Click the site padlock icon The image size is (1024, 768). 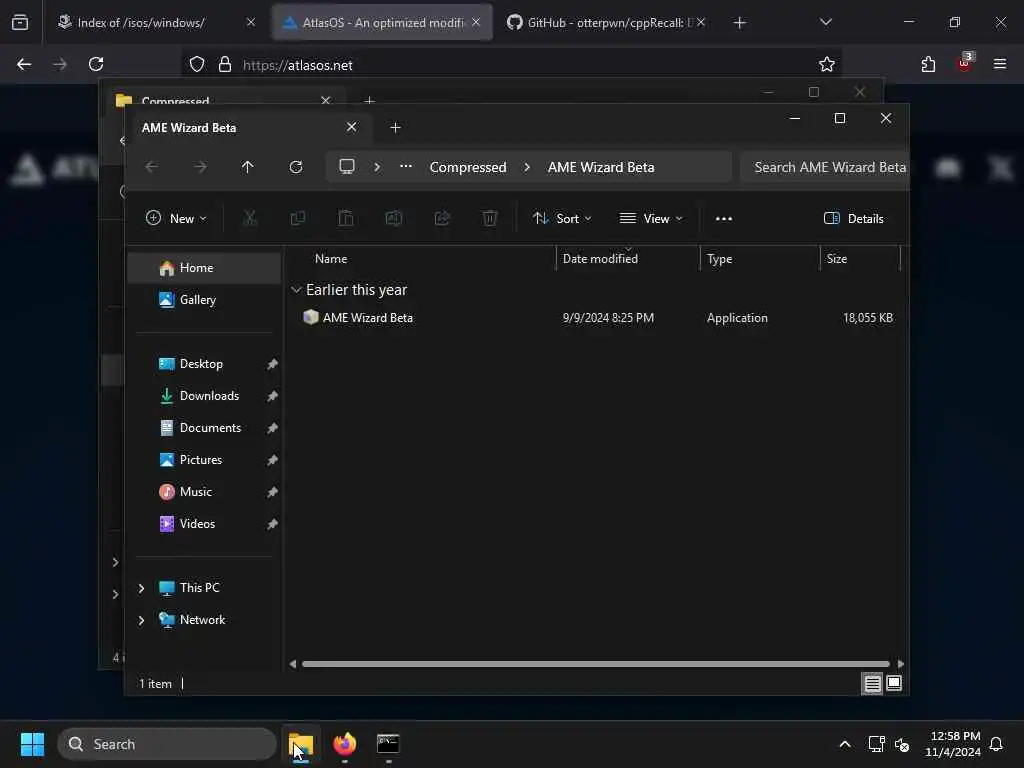point(225,65)
